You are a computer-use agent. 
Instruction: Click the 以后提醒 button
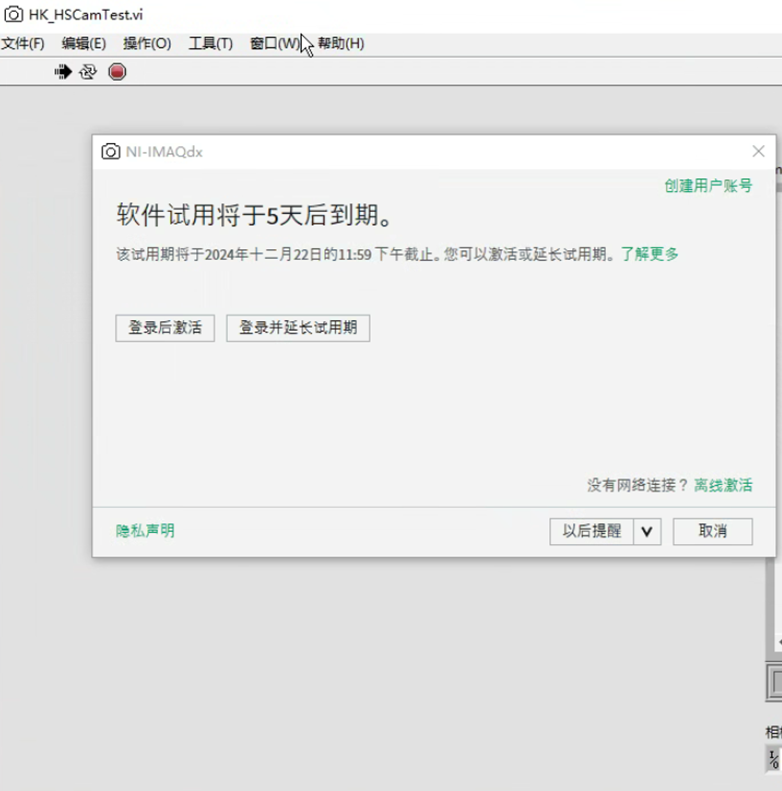591,532
